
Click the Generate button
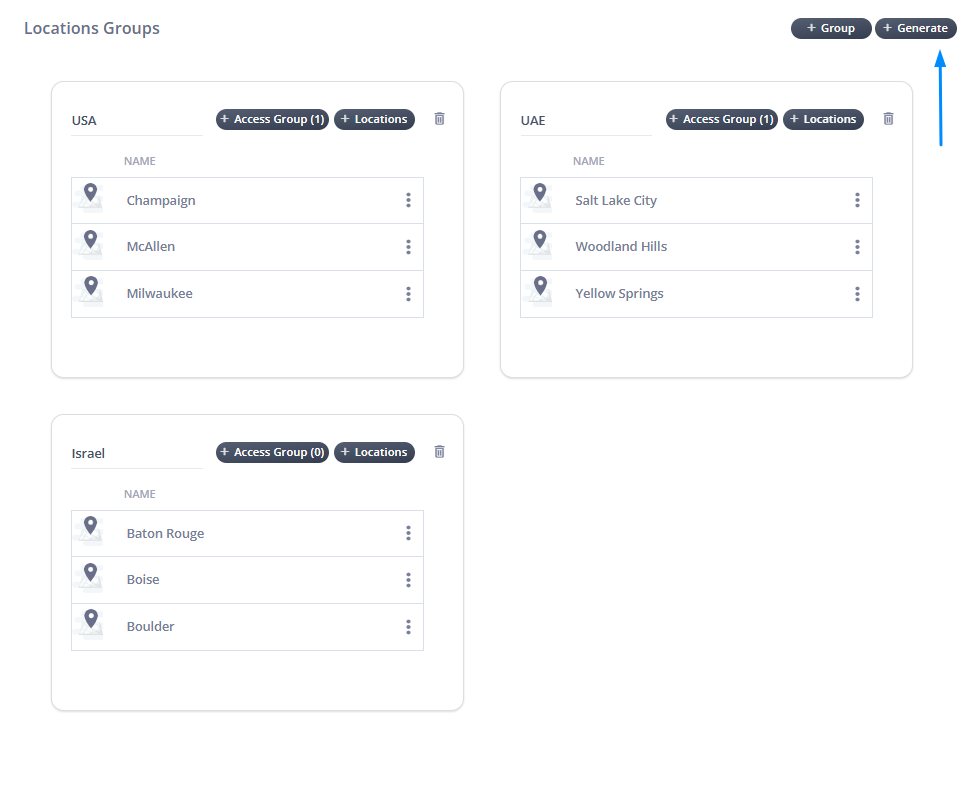tap(915, 28)
